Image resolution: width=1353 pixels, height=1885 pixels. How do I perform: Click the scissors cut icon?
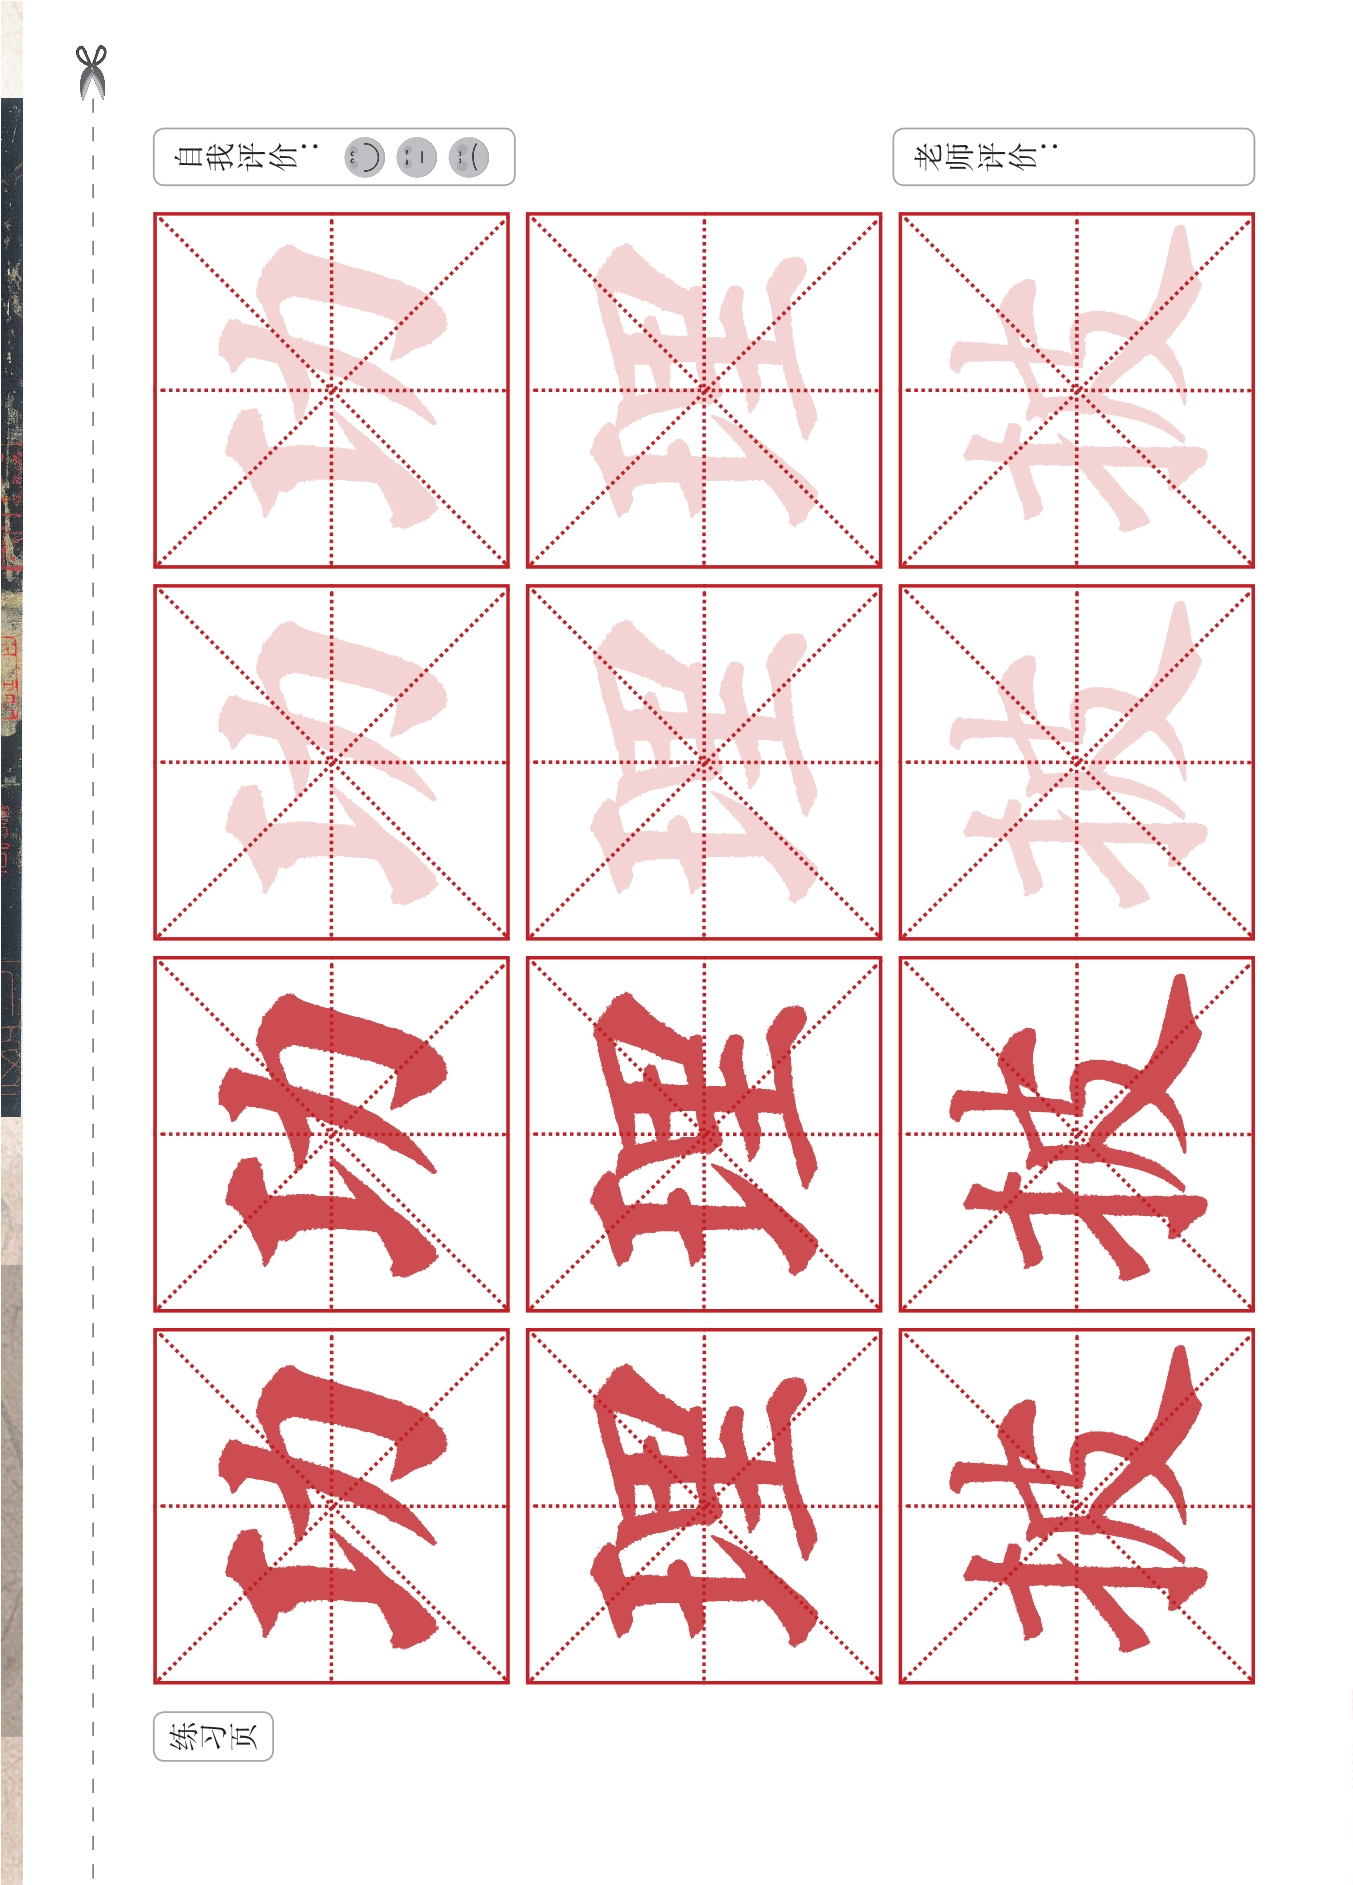92,72
